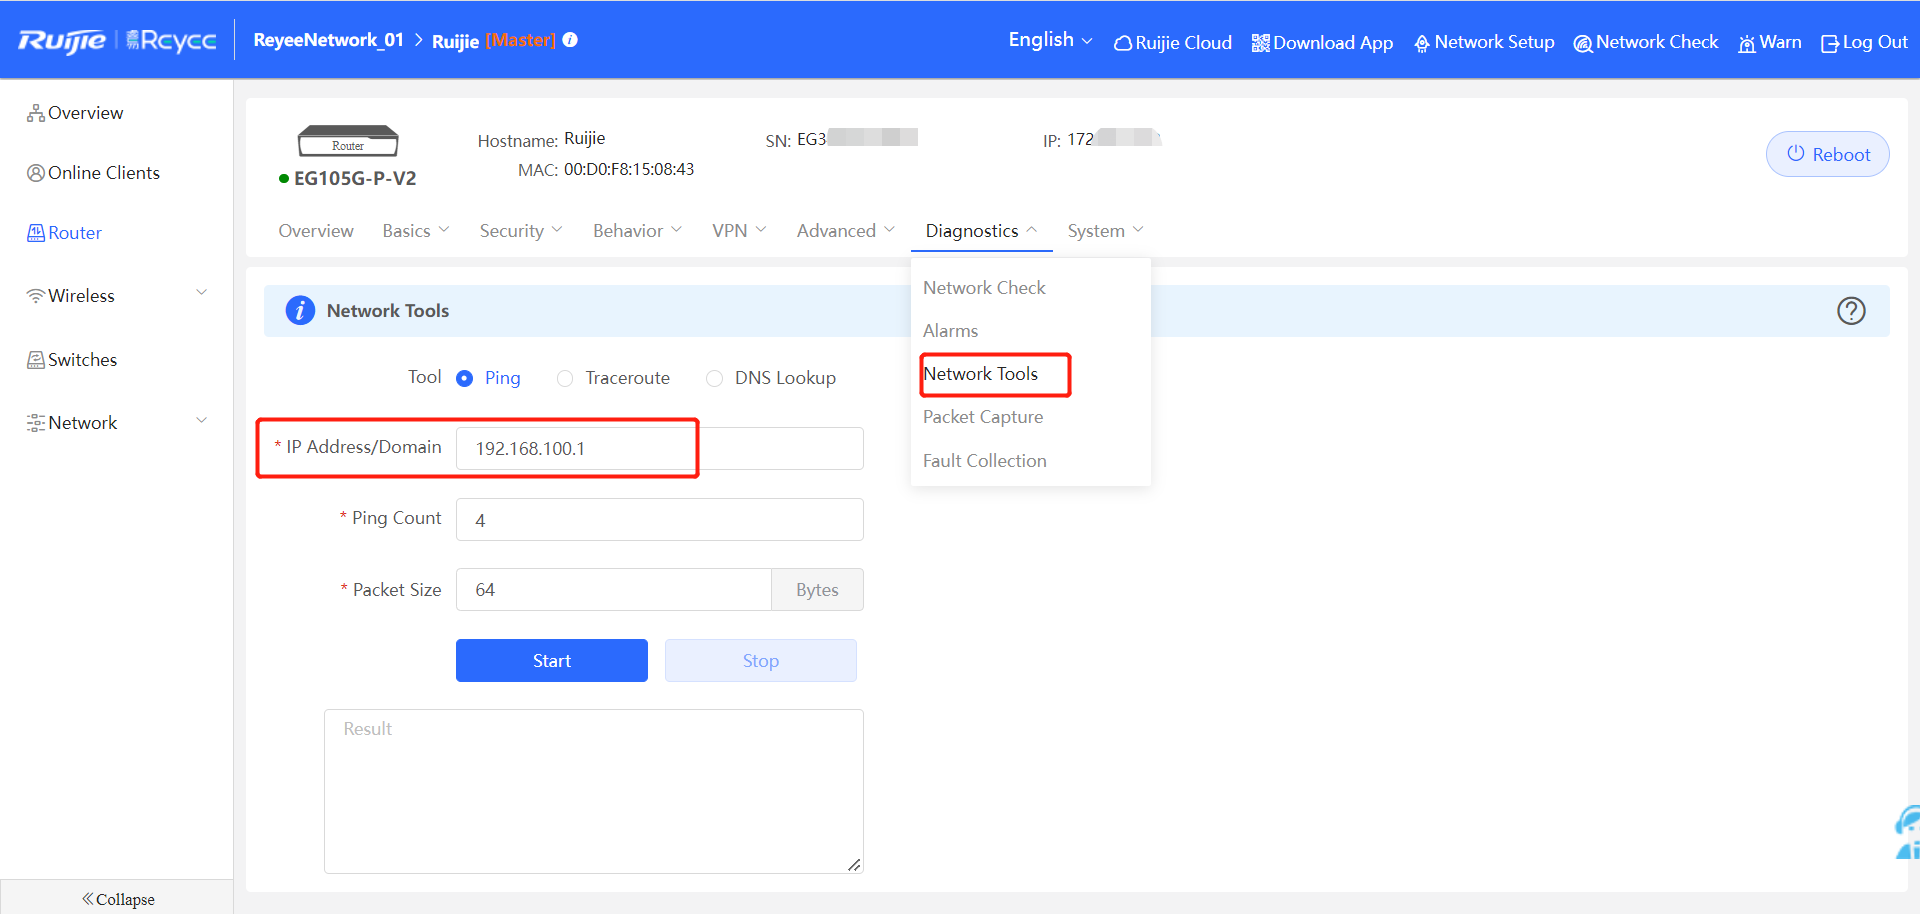Open the English language dropdown

(1049, 40)
